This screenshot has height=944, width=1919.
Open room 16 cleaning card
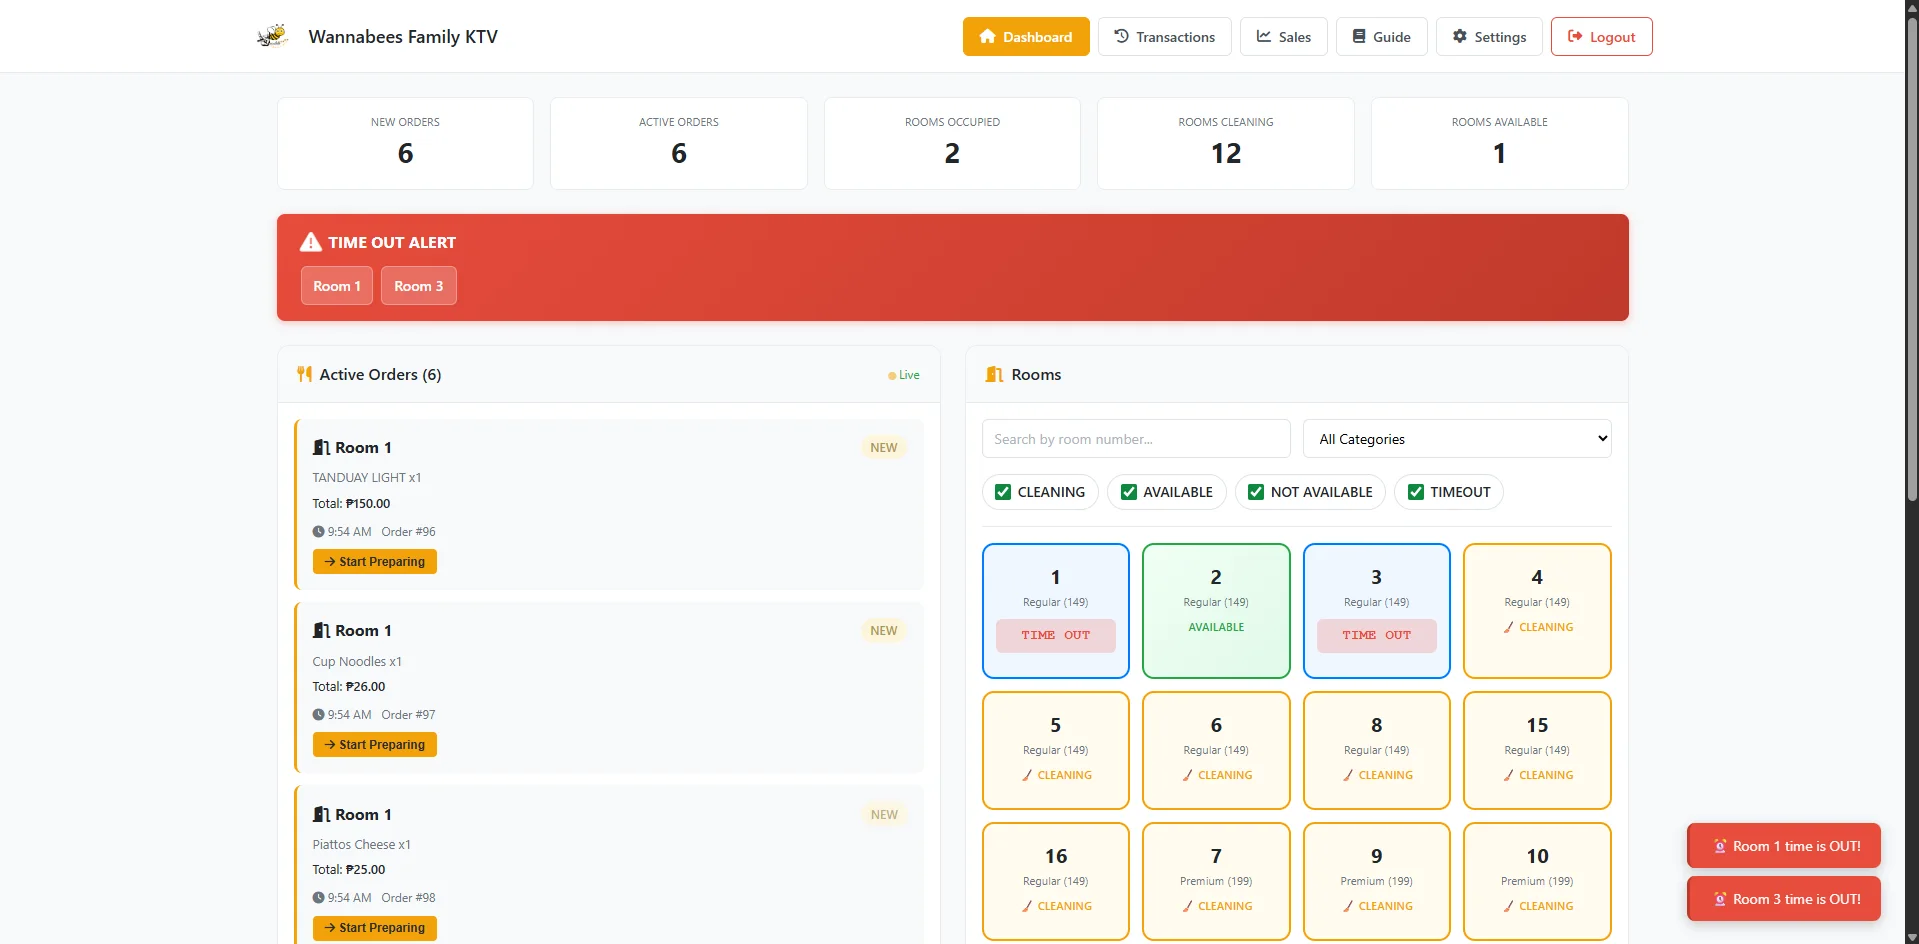coord(1055,881)
